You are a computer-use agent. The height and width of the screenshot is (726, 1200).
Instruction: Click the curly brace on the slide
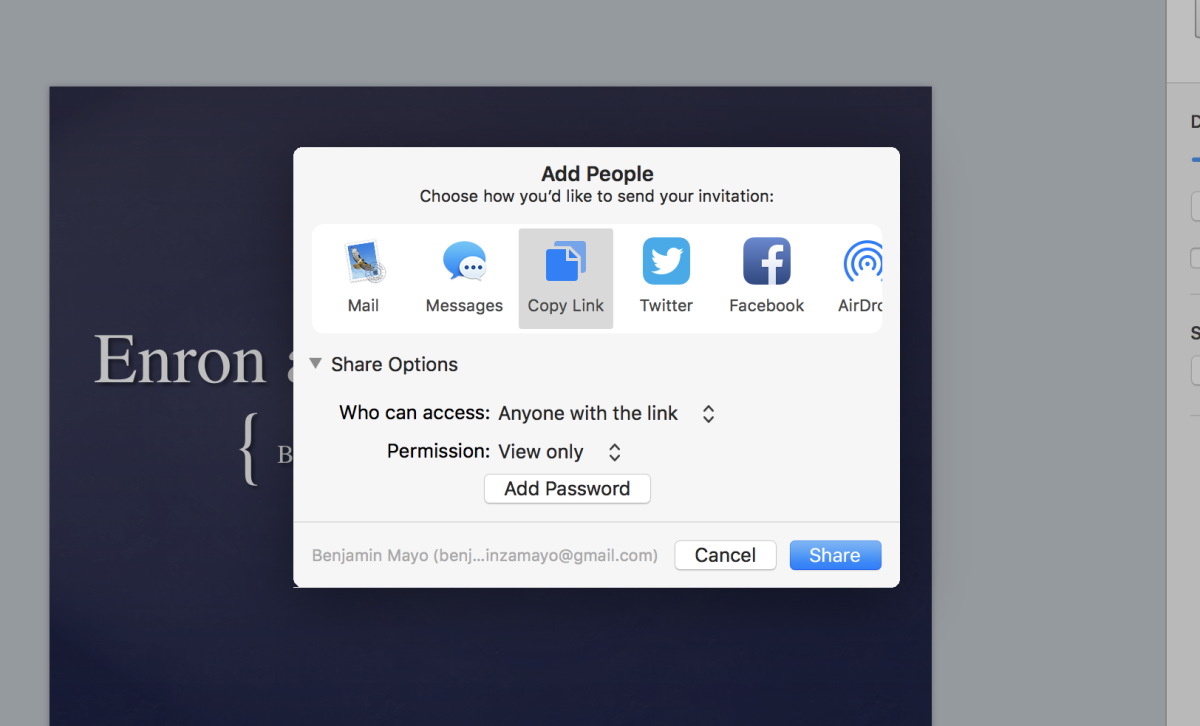click(x=250, y=450)
